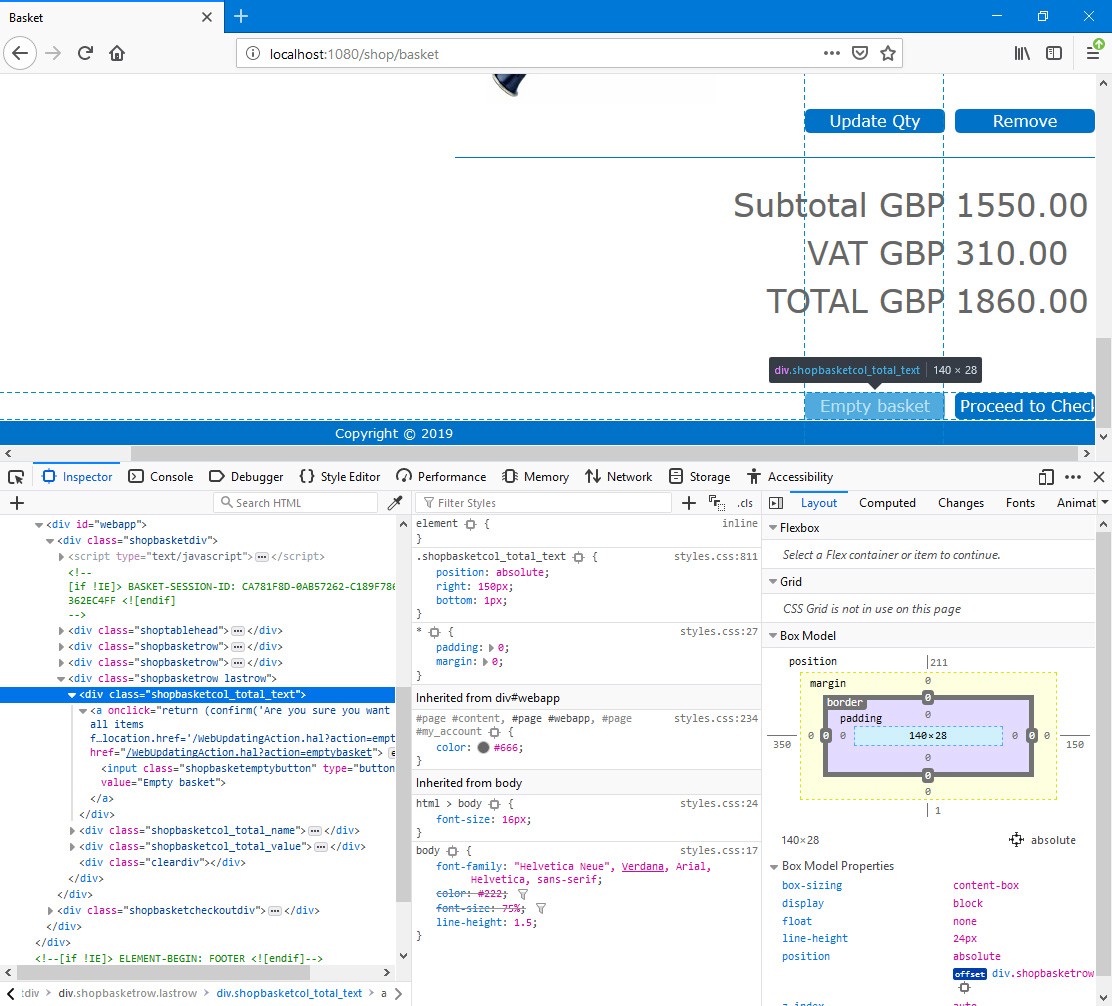
Task: Pick a color with the eyedropper
Action: (x=395, y=503)
